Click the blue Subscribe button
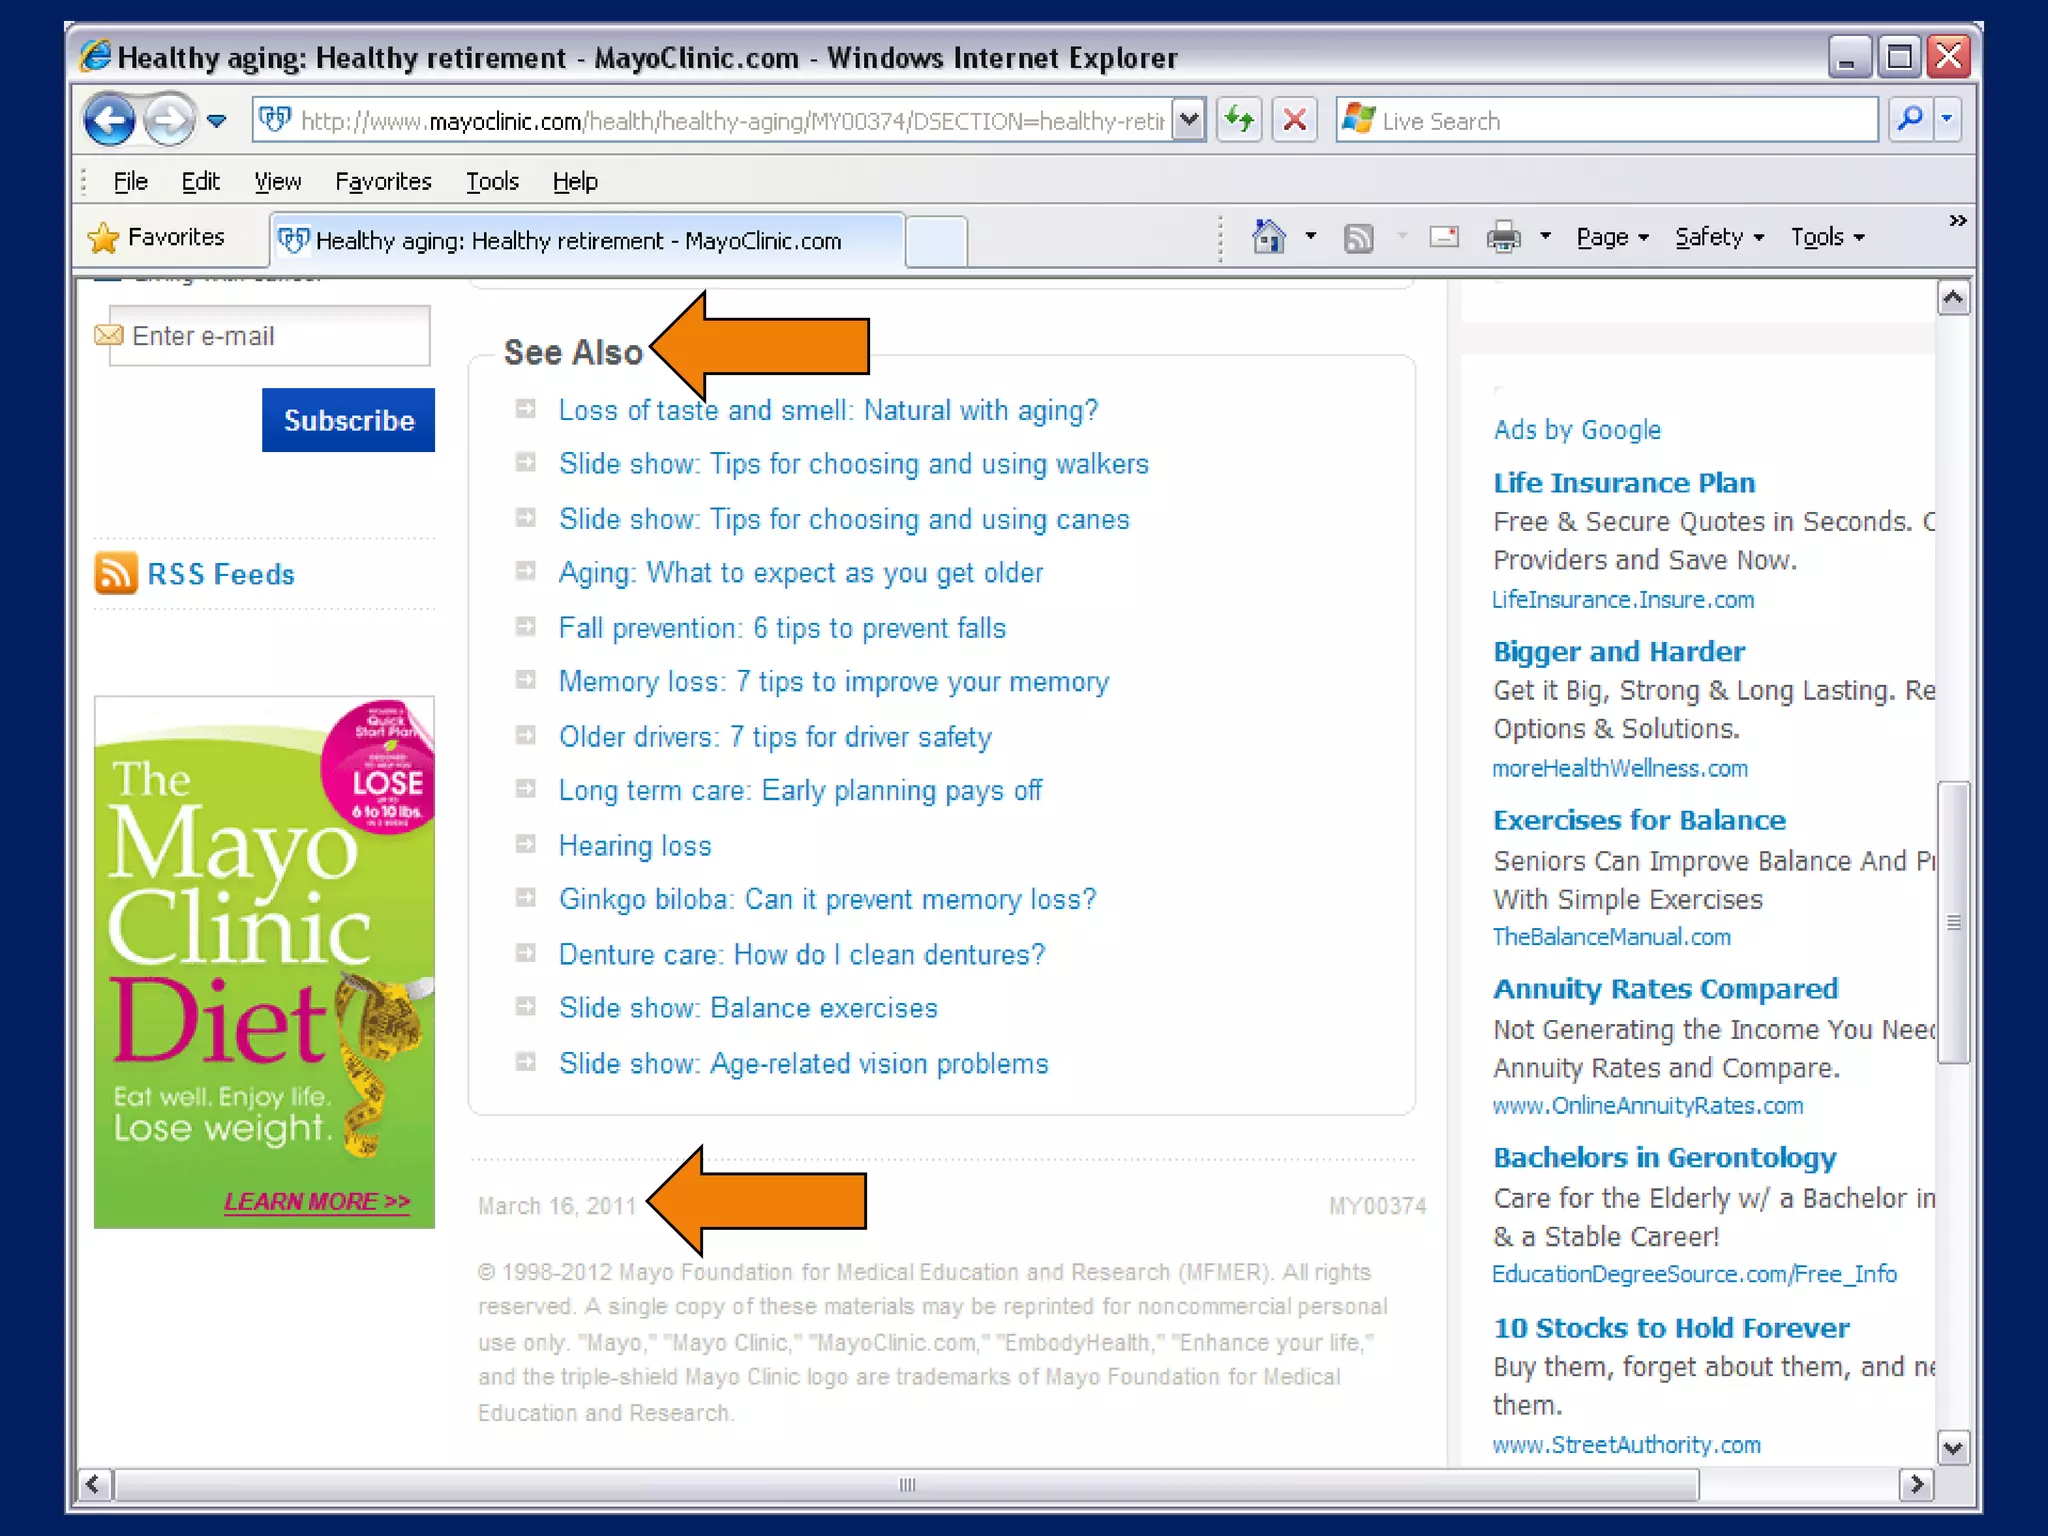 [x=348, y=420]
